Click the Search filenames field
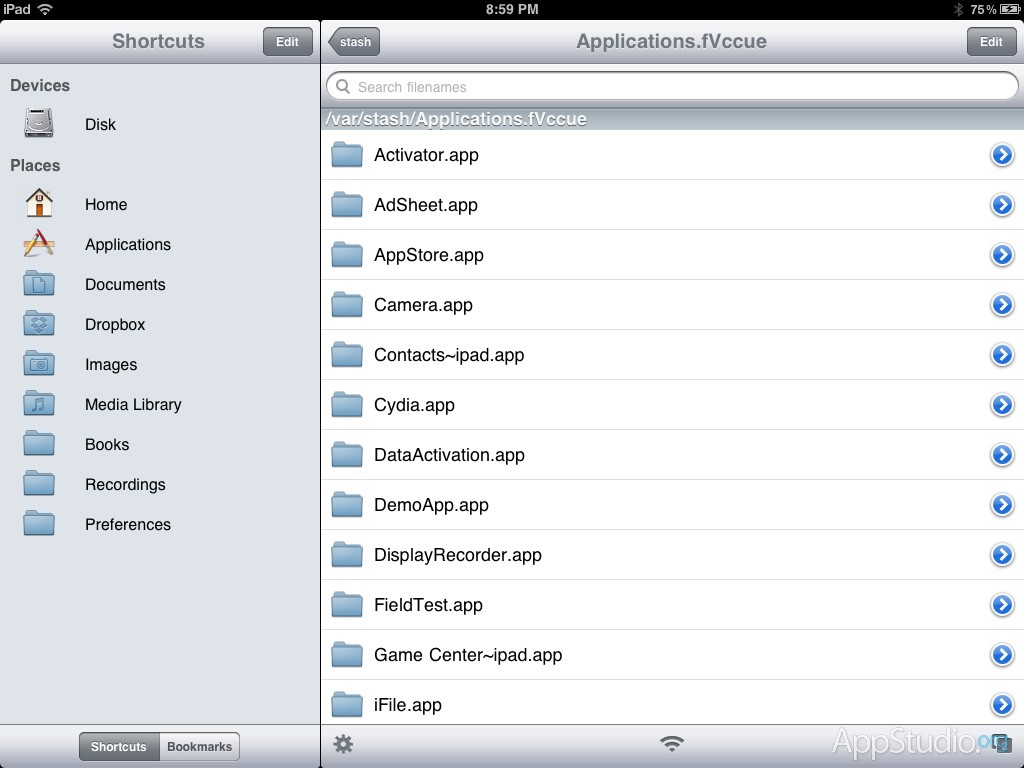Image resolution: width=1024 pixels, height=768 pixels. [672, 87]
